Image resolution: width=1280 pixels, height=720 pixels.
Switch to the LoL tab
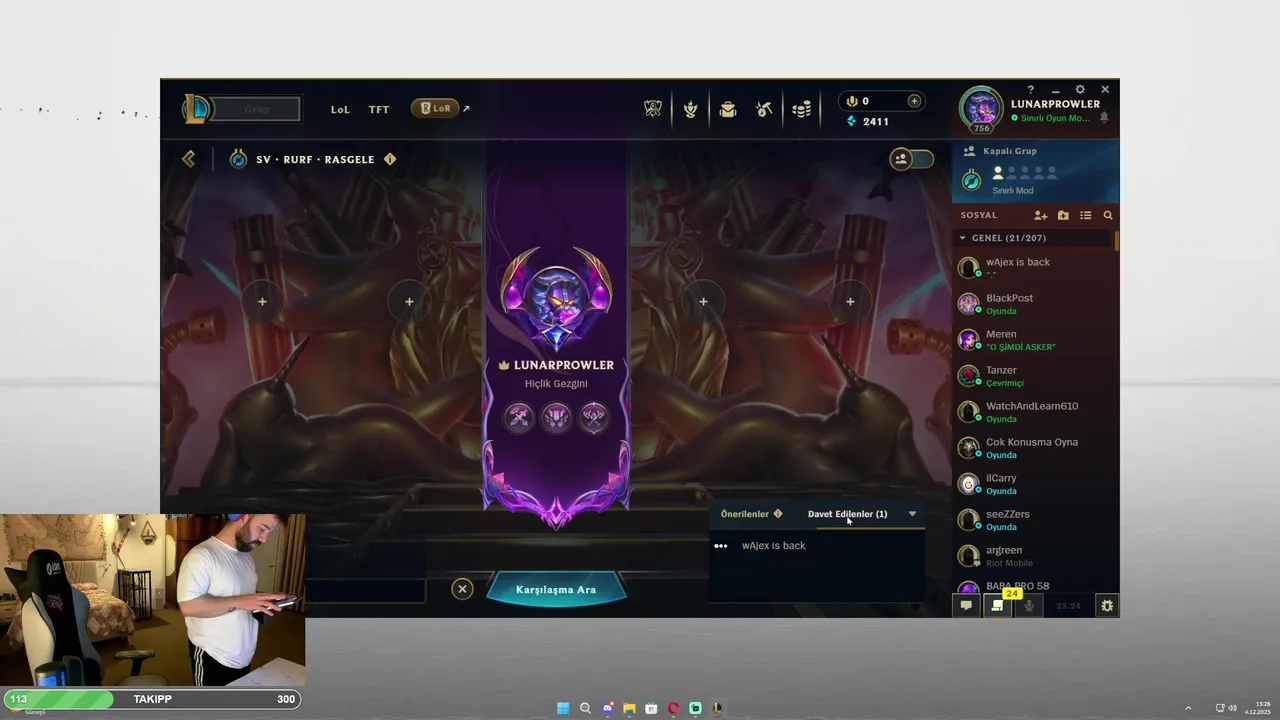340,109
